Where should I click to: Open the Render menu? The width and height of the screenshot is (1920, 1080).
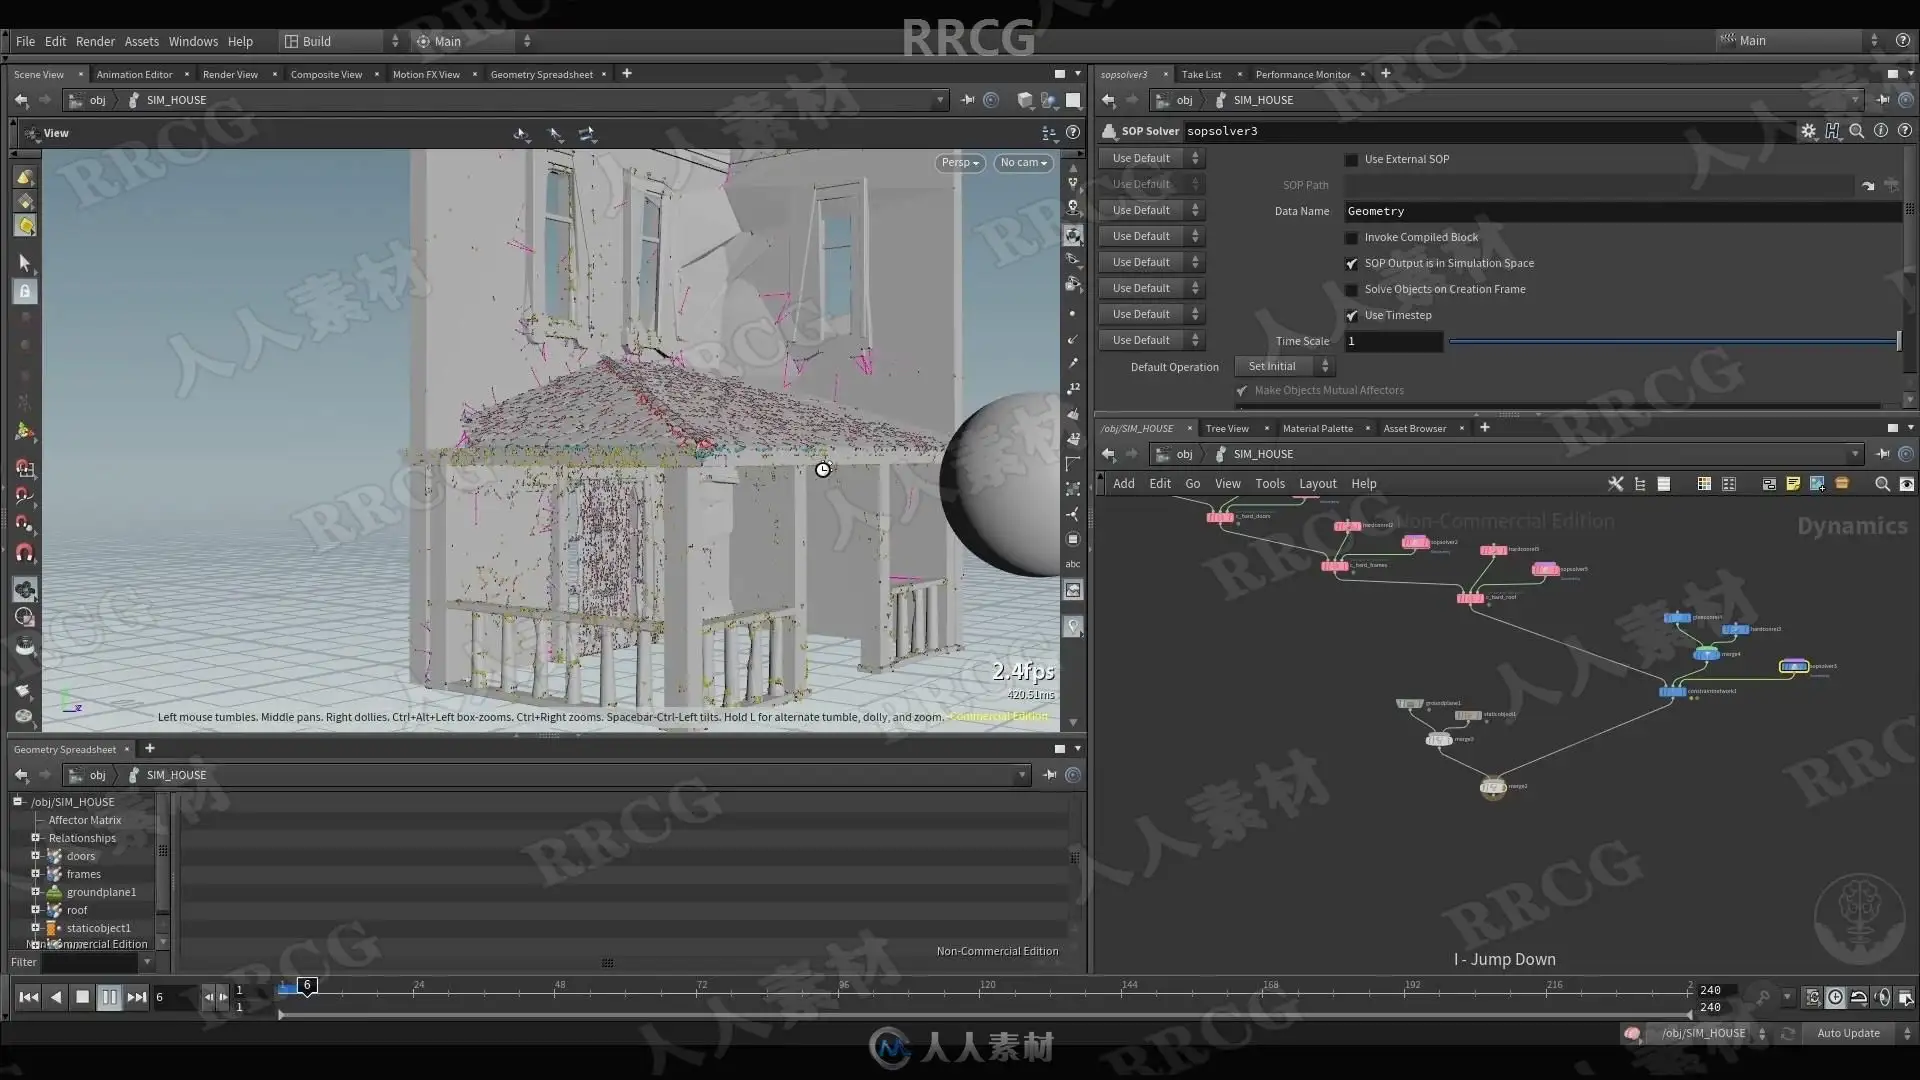(x=95, y=42)
